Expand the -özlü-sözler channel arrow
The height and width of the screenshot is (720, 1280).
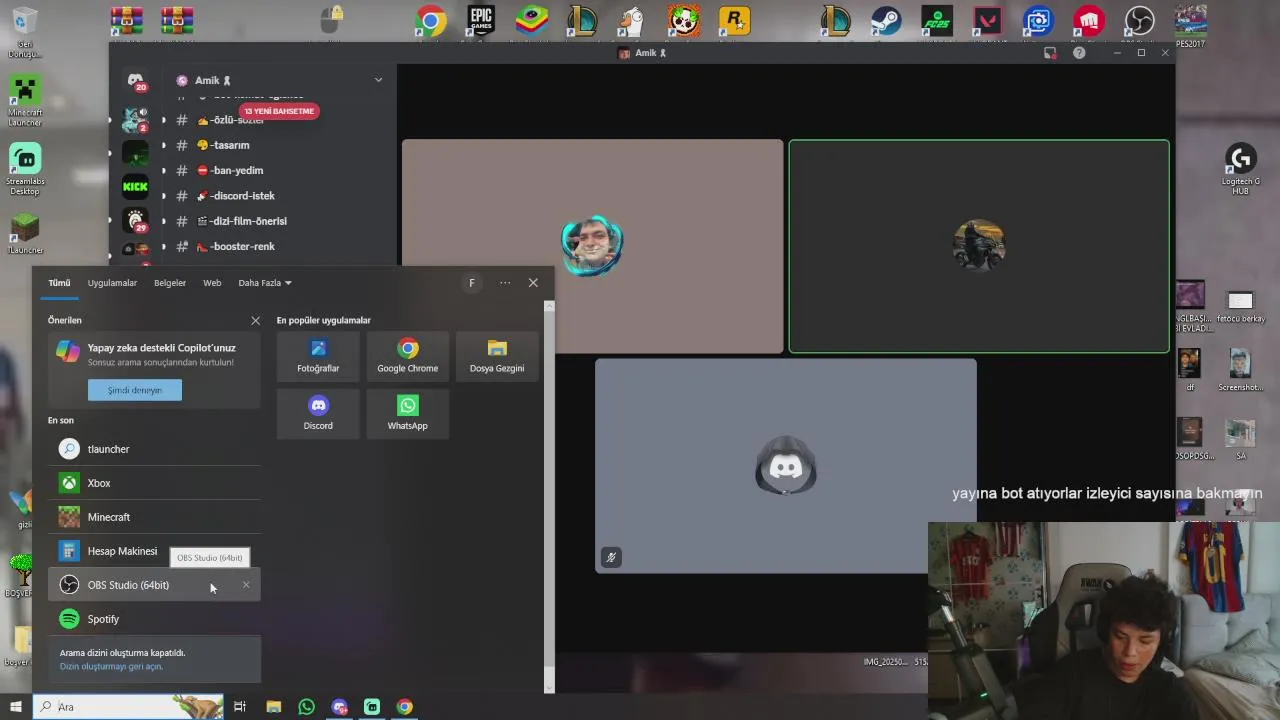pos(164,120)
